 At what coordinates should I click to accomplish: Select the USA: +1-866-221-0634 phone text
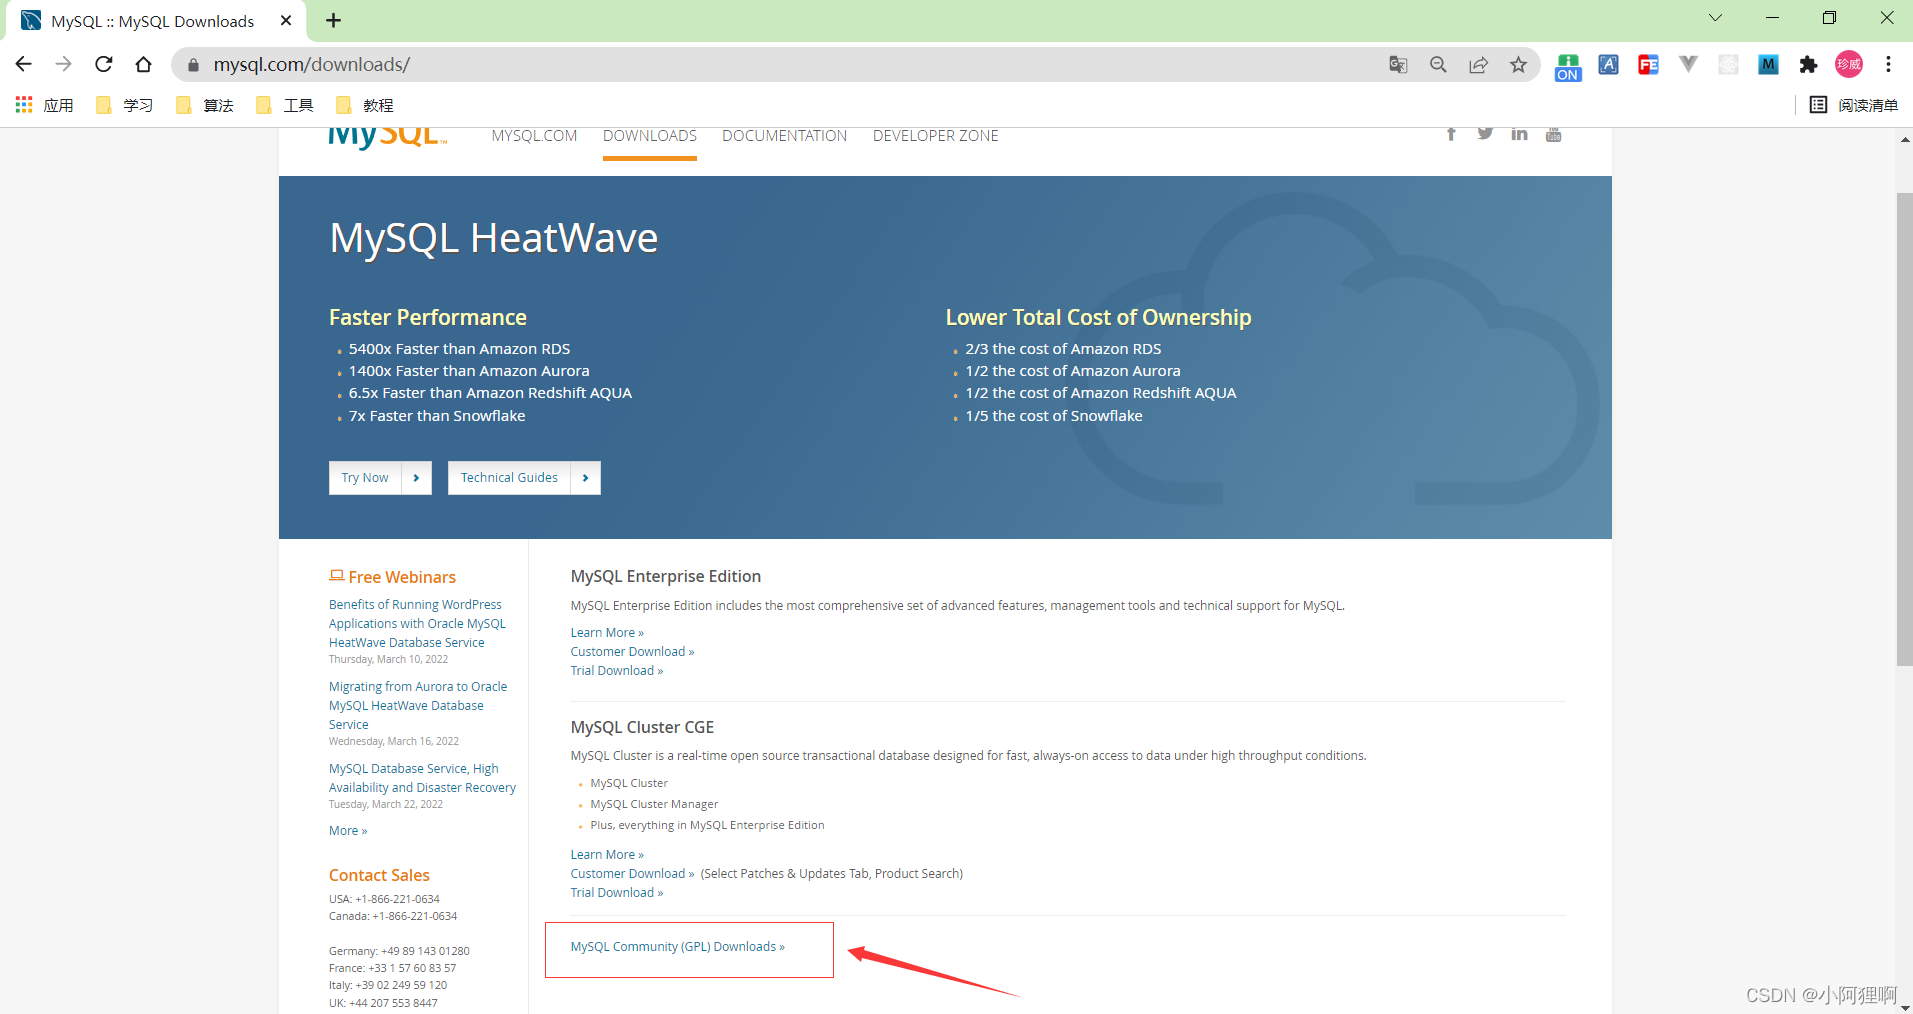pos(384,899)
